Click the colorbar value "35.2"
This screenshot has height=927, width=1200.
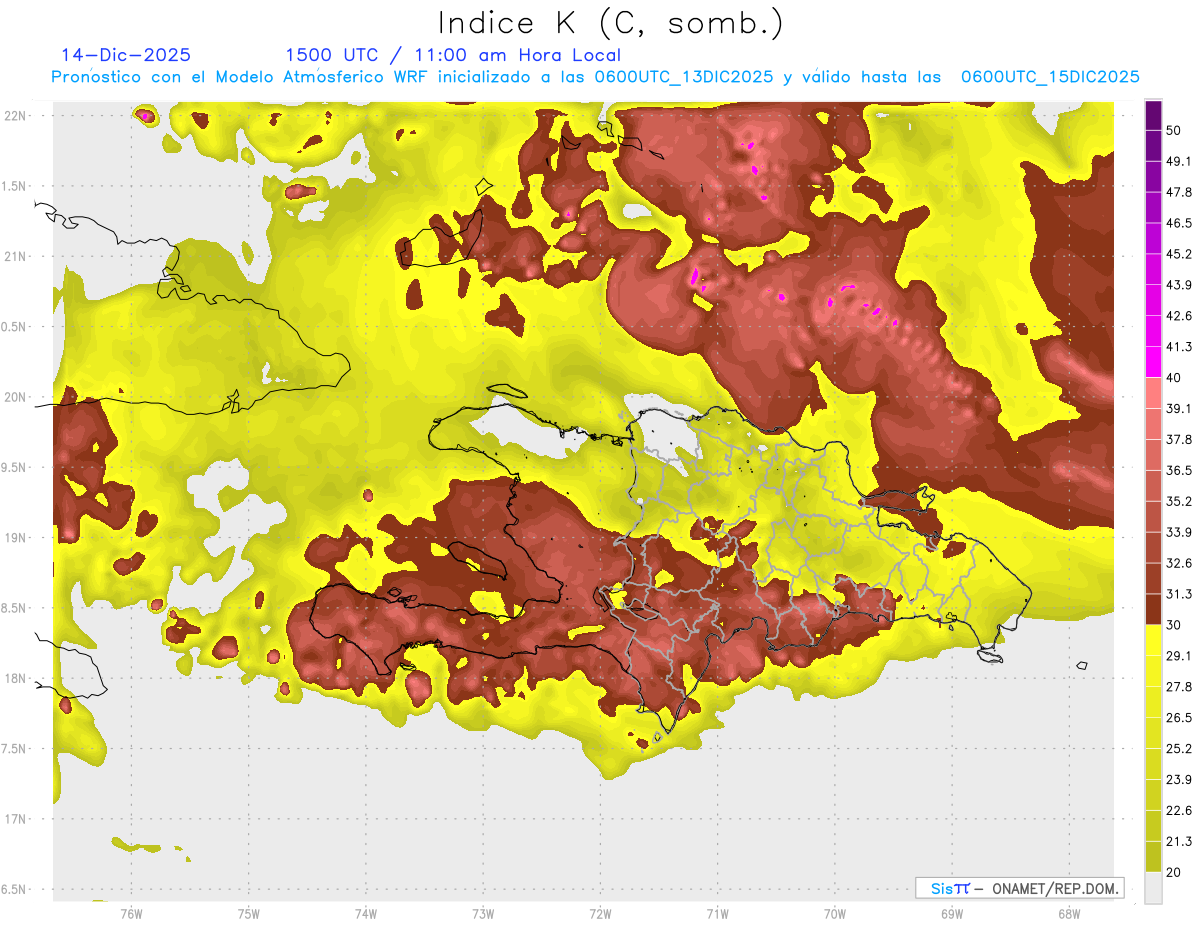tap(1179, 501)
